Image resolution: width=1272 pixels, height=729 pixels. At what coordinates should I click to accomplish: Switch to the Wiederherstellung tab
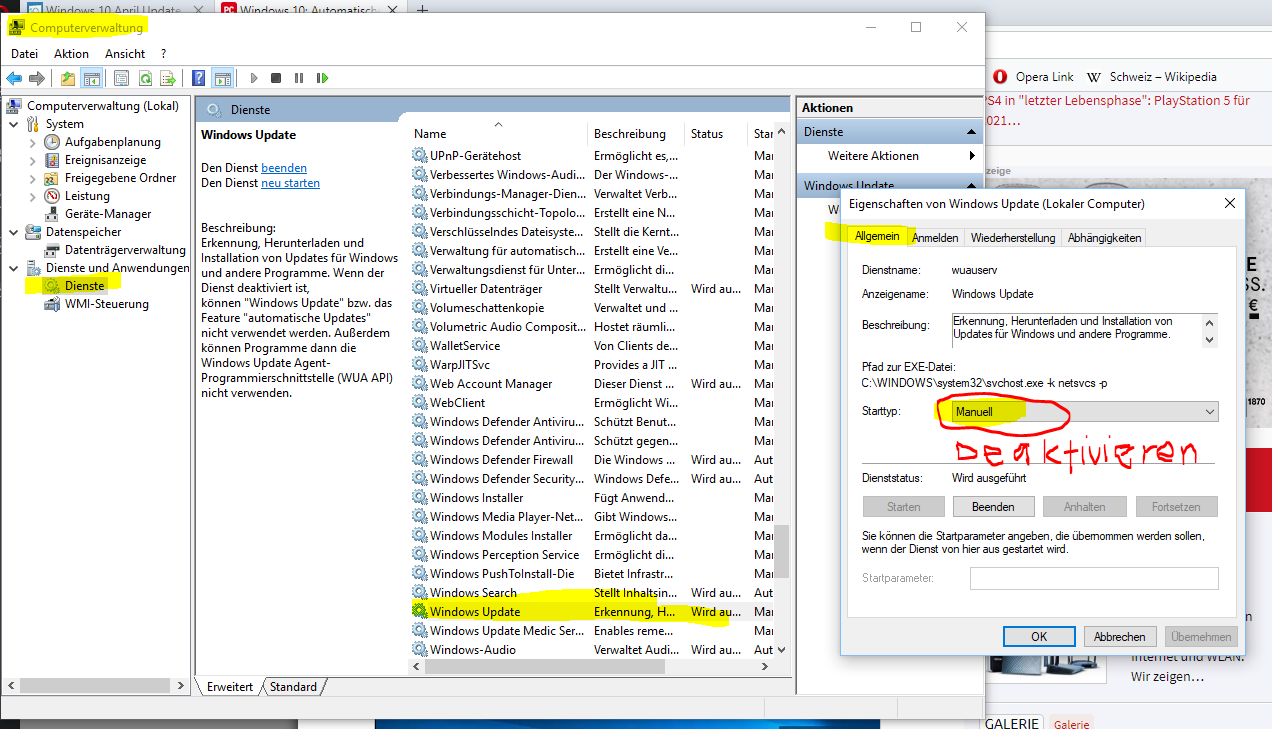tap(1013, 238)
